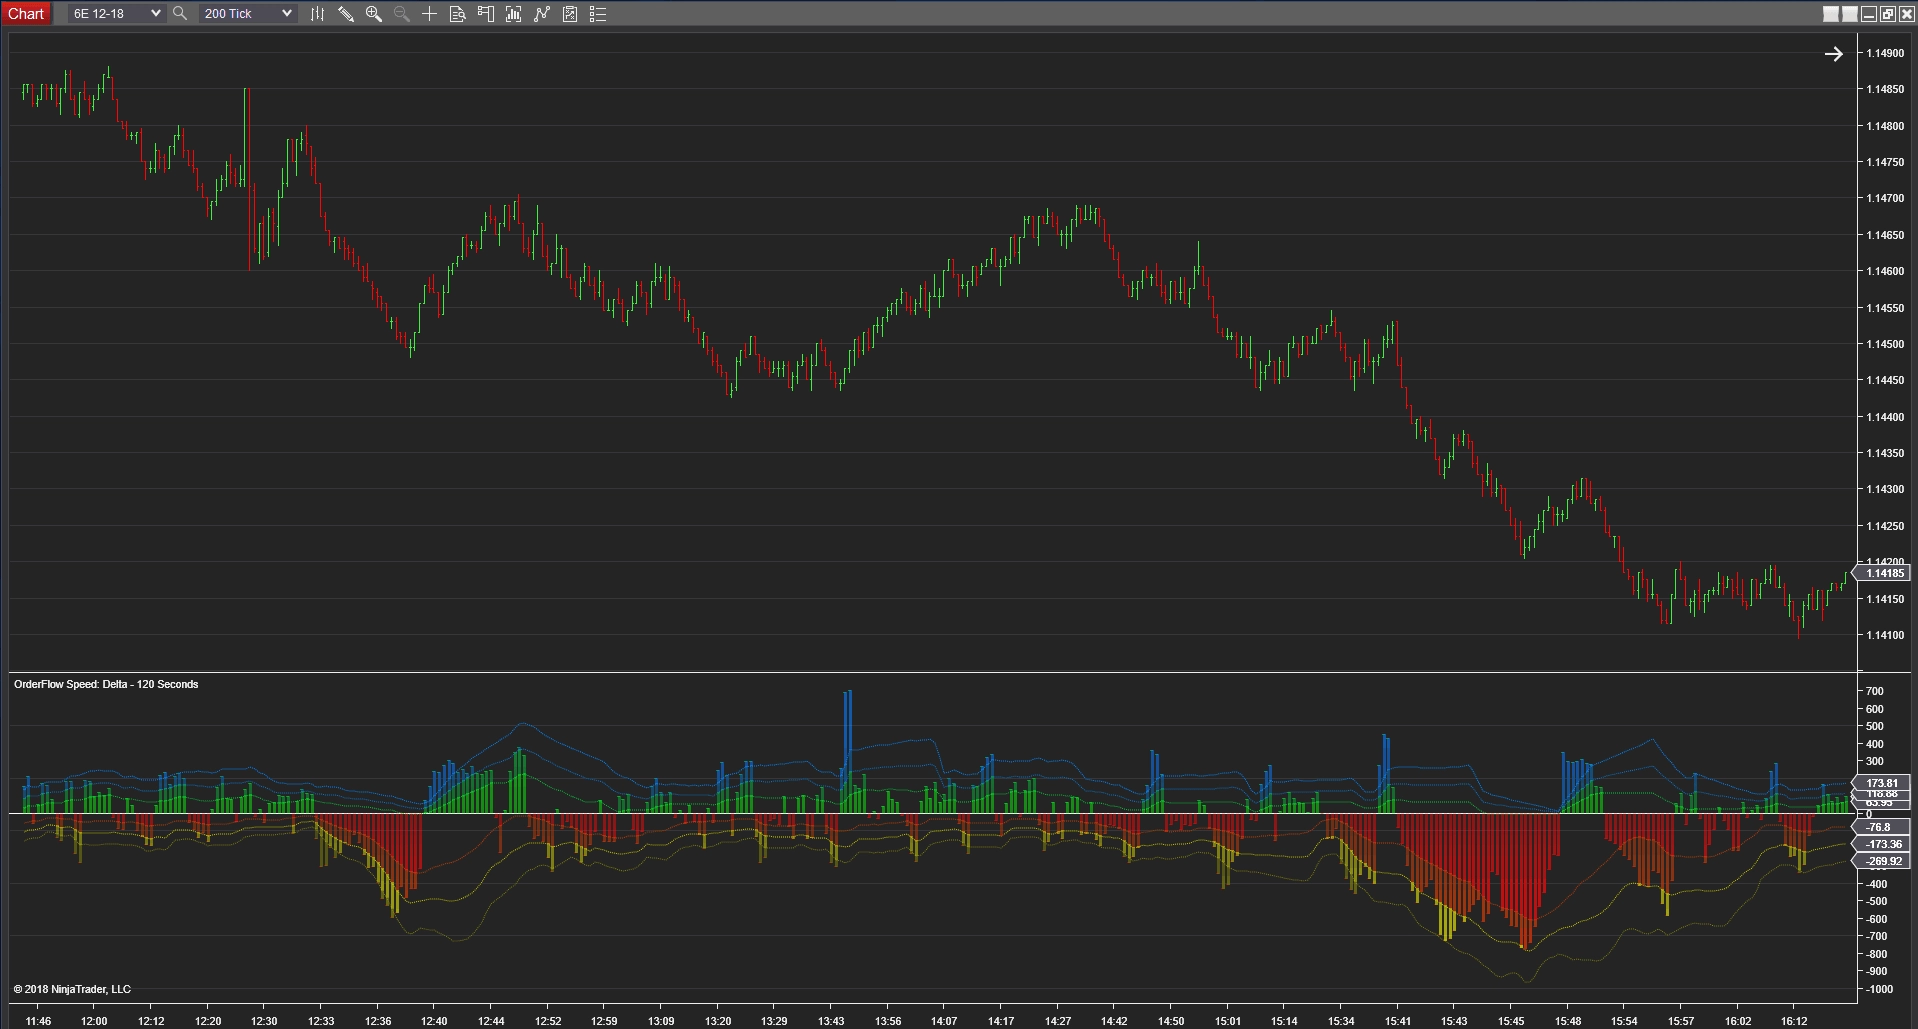The height and width of the screenshot is (1029, 1918).
Task: Click the first window link box
Action: coord(1831,14)
